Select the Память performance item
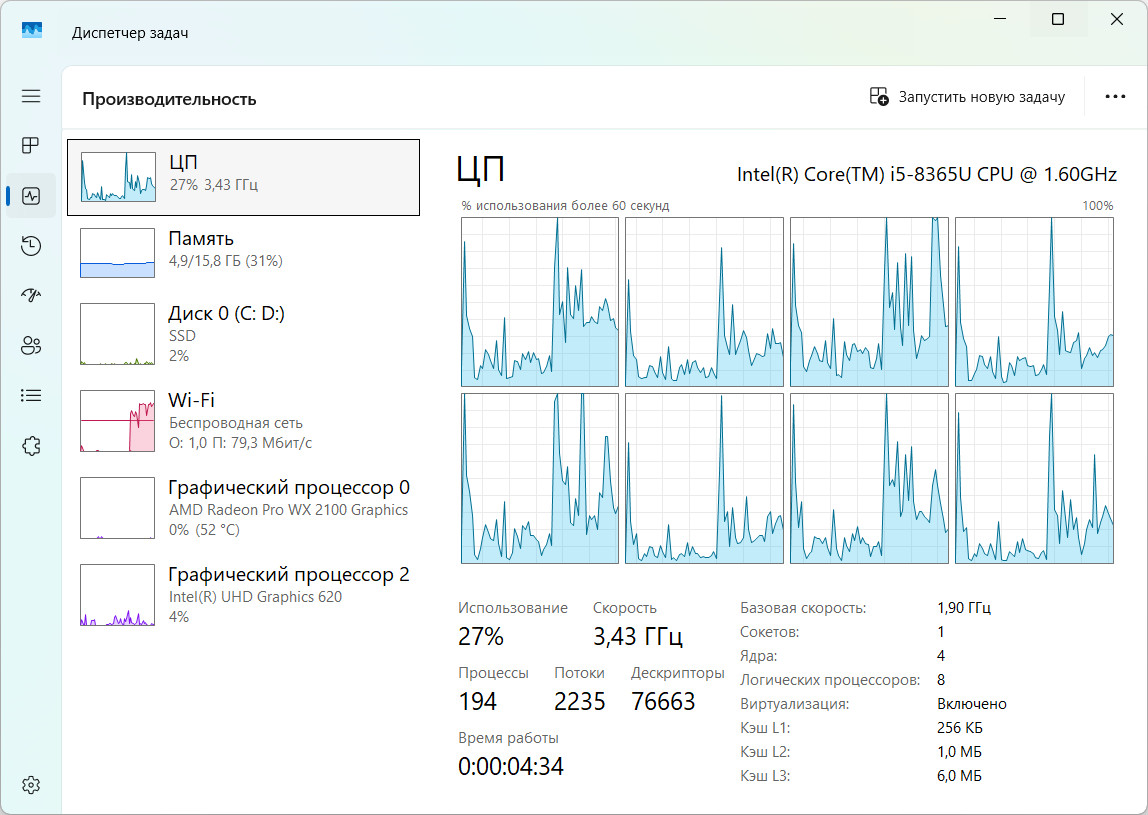The height and width of the screenshot is (815, 1148). pyautogui.click(x=243, y=253)
